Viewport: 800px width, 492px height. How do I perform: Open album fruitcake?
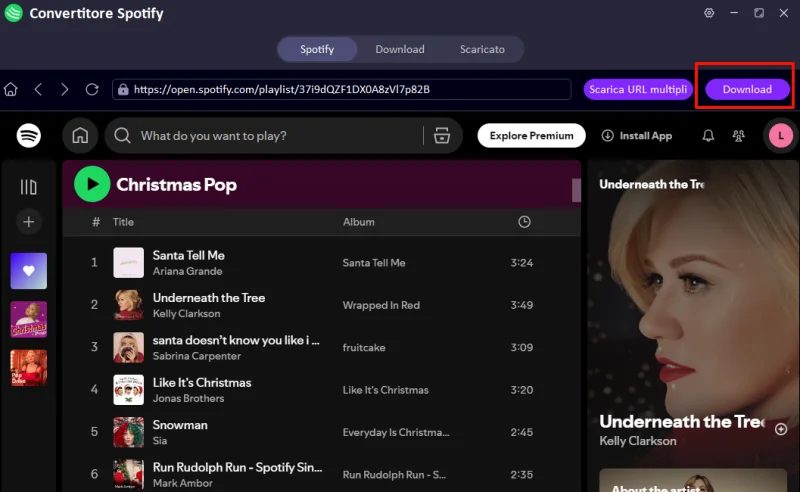364,348
